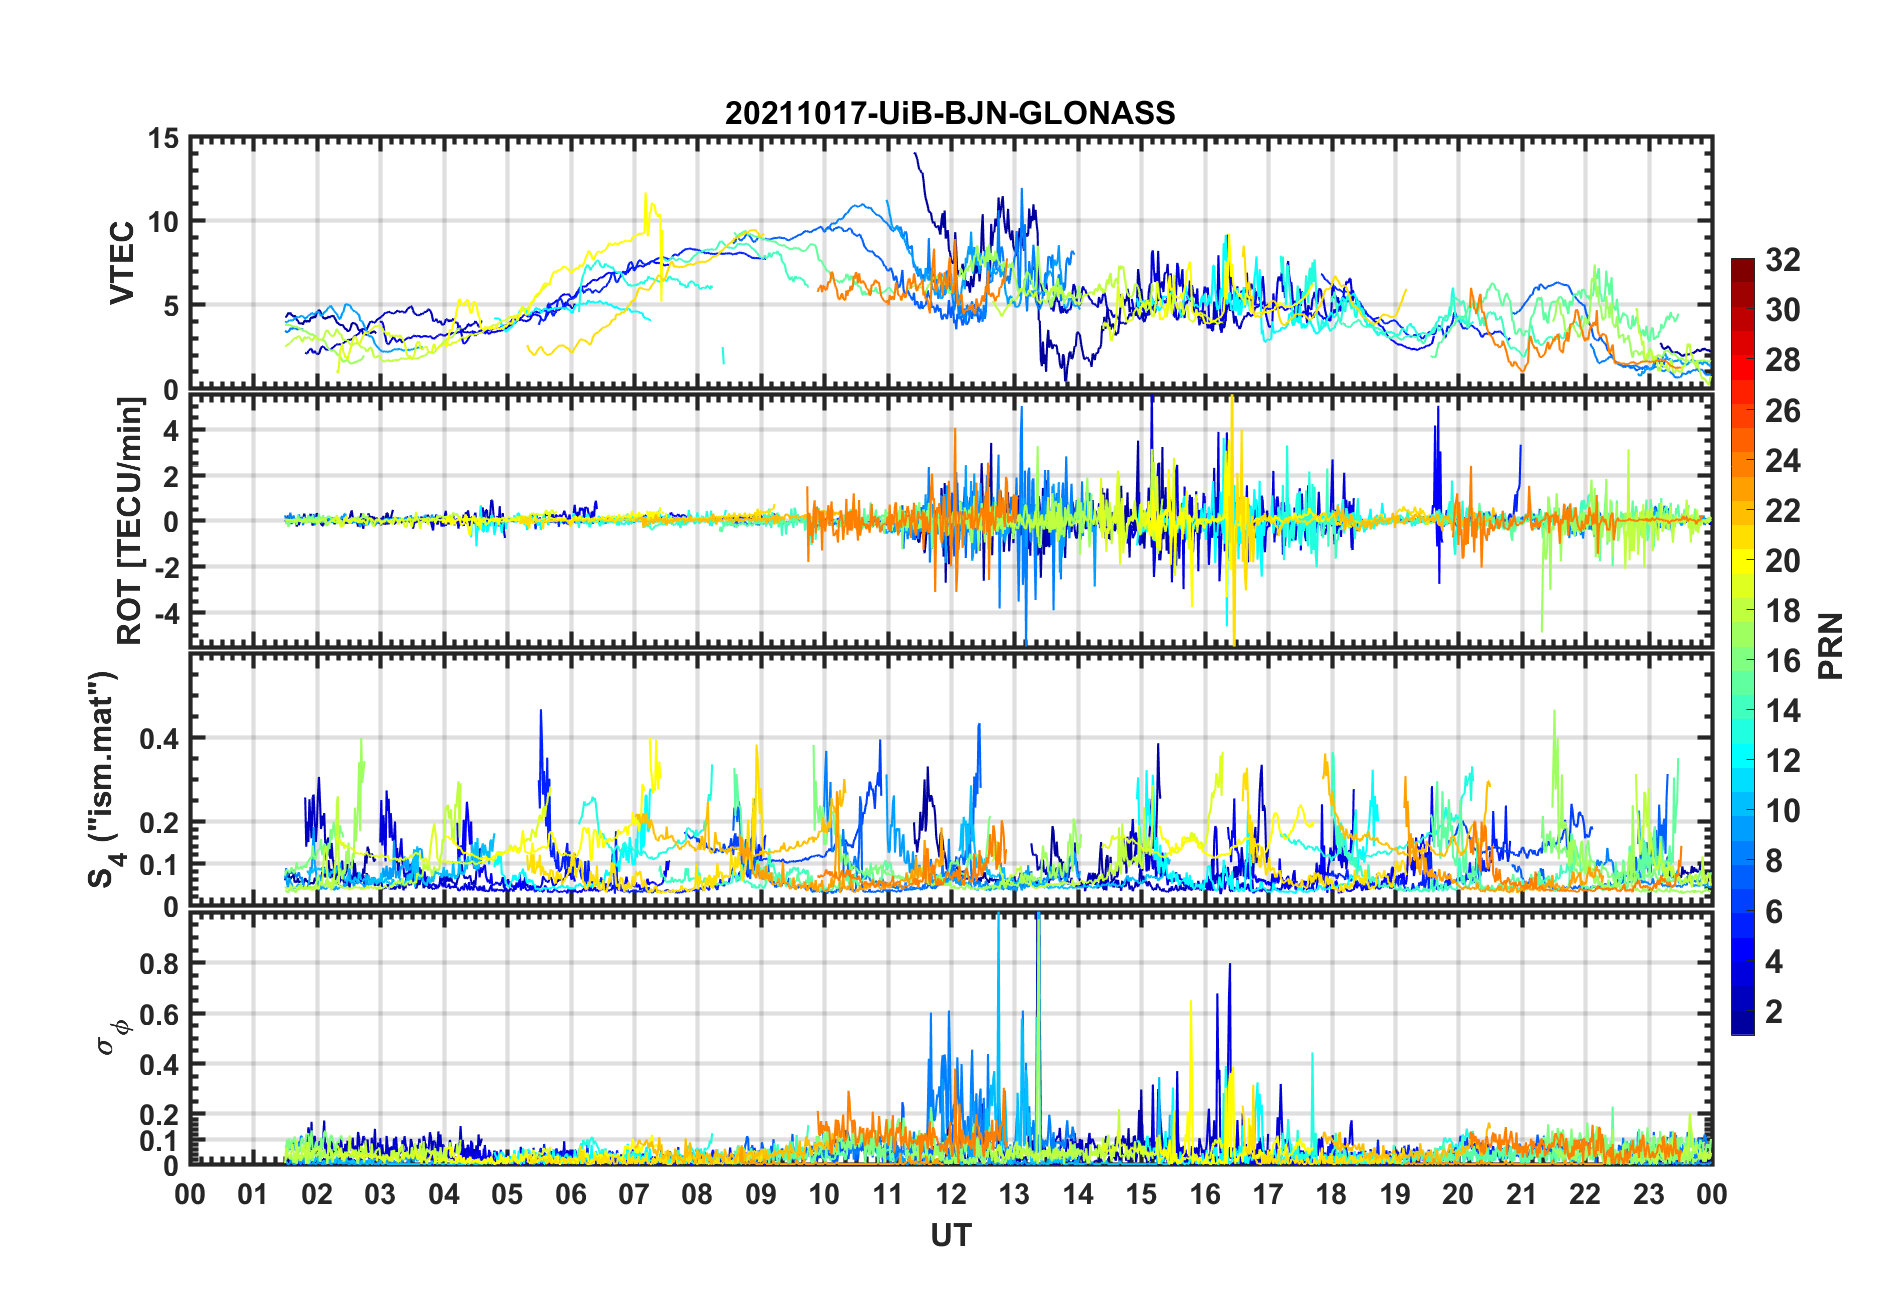Click the S4 axis tick label 0.4
This screenshot has height=1292, width=1902.
tap(159, 739)
